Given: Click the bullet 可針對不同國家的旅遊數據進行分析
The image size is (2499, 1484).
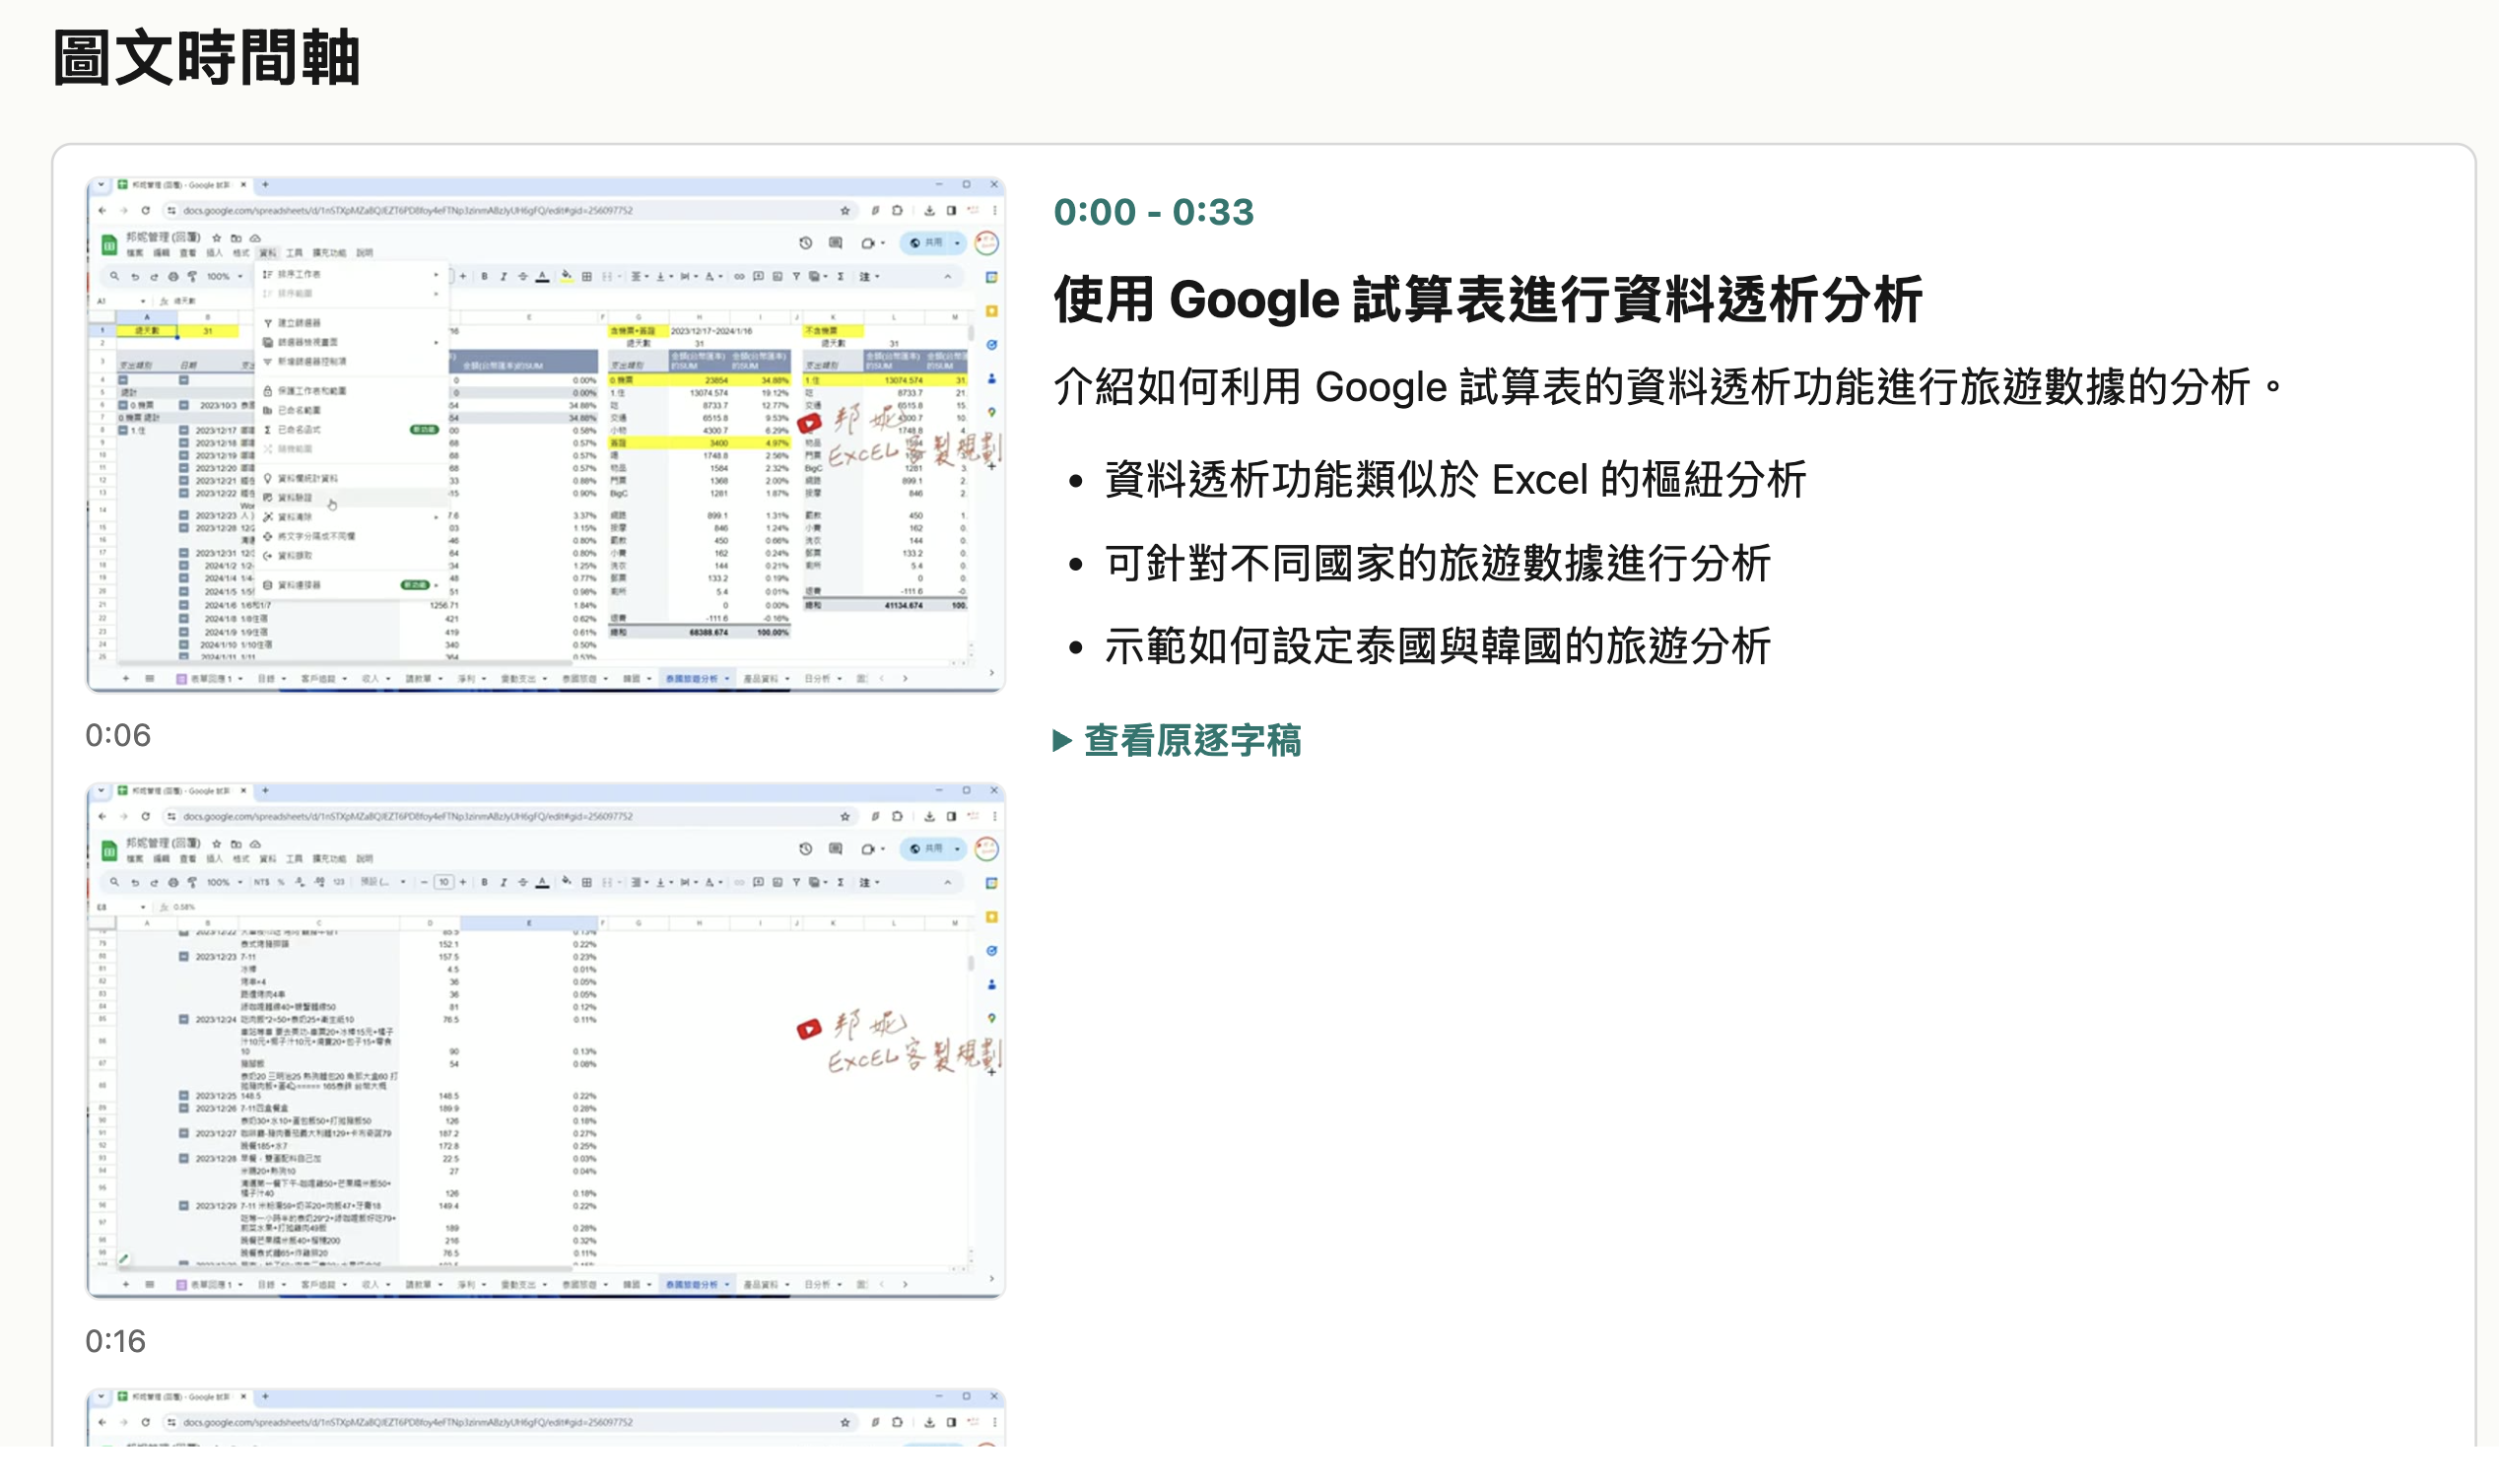Looking at the screenshot, I should (x=1437, y=563).
